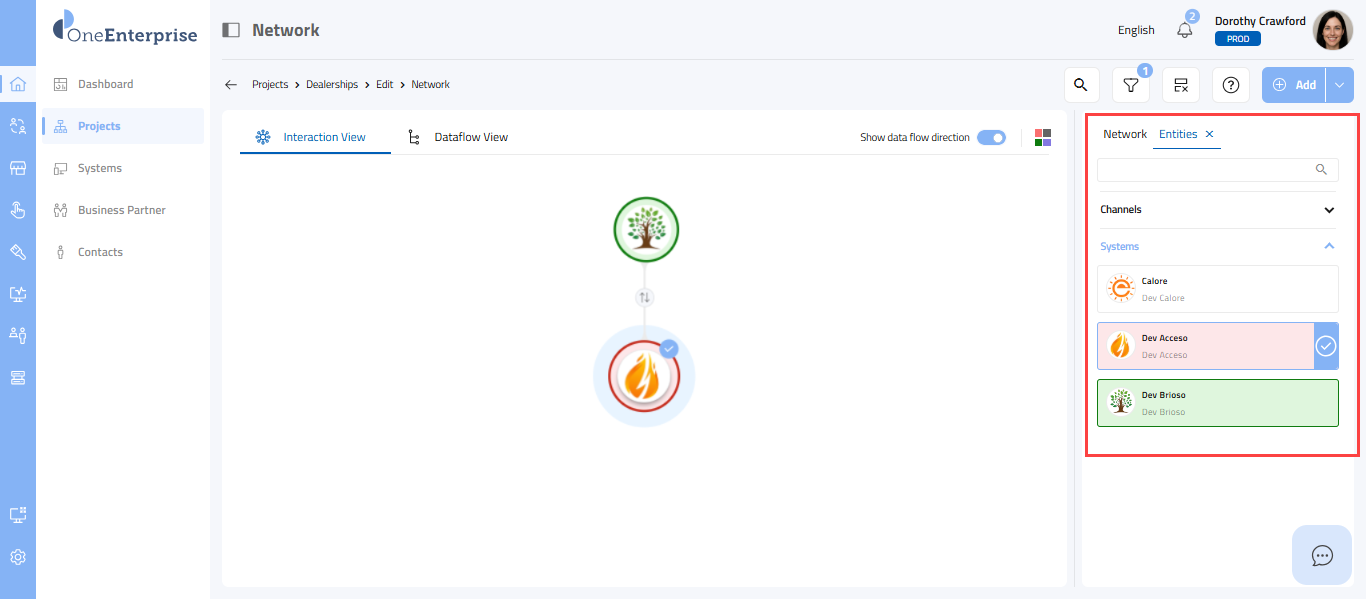Image resolution: width=1366 pixels, height=599 pixels.
Task: Click the back arrow before breadcrumbs
Action: (231, 85)
